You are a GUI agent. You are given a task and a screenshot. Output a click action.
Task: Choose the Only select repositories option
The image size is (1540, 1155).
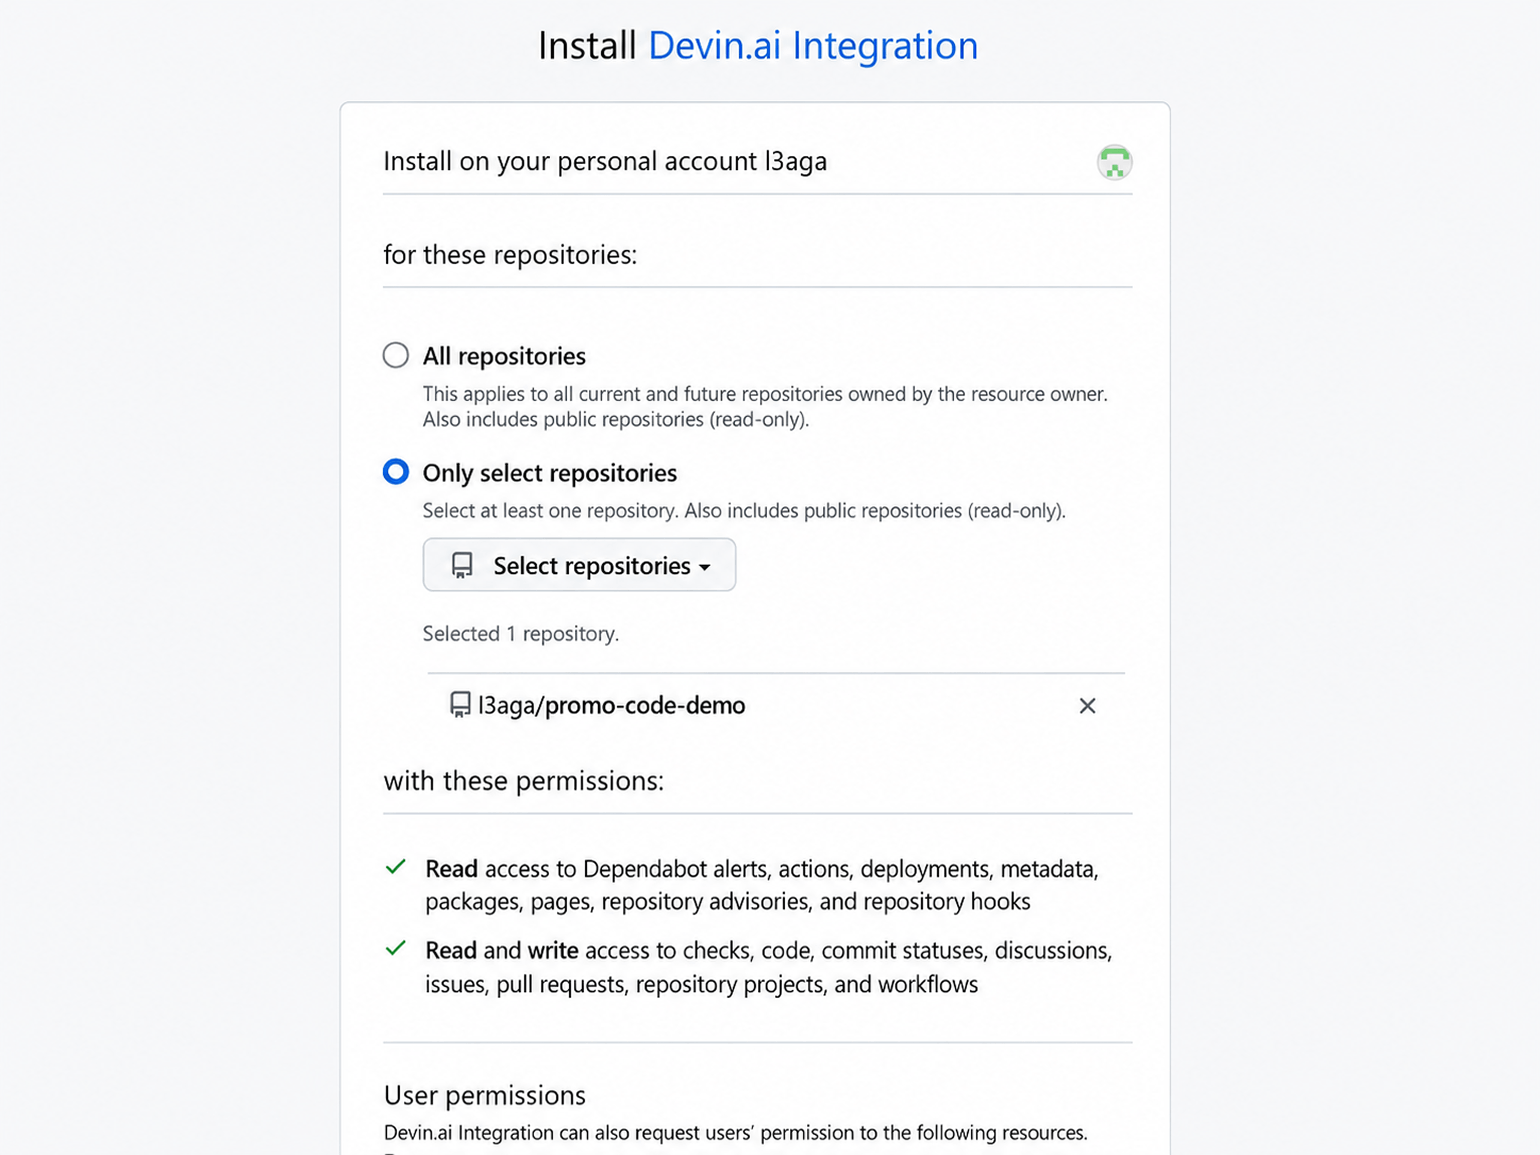tap(396, 472)
